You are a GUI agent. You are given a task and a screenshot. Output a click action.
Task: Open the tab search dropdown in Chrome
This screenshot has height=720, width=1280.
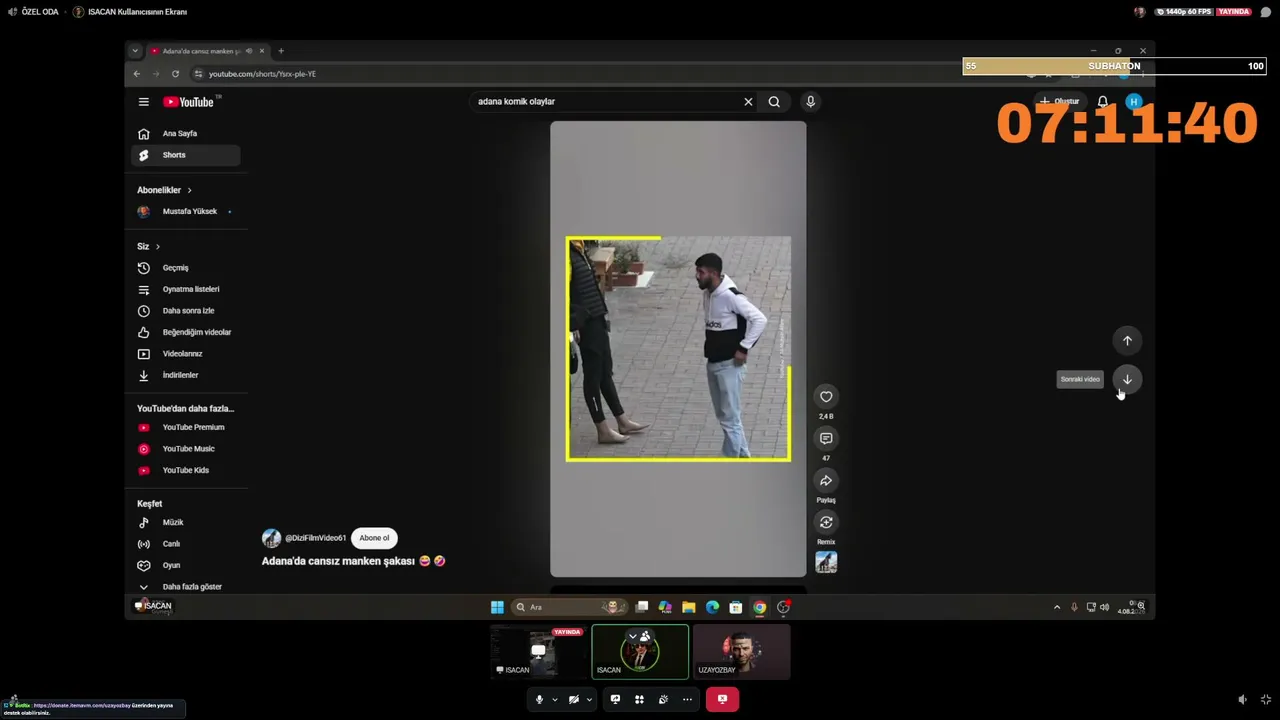[x=135, y=51]
